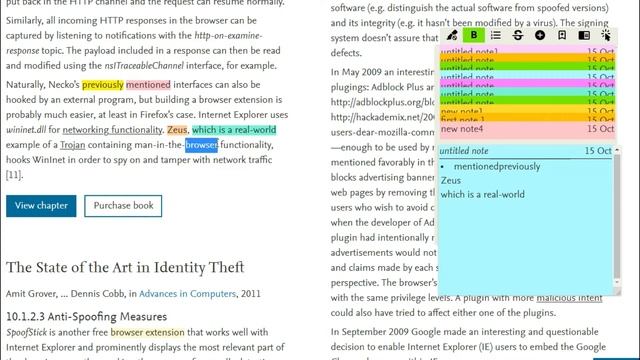
Task: Open the 'malicious intent' link
Action: point(569,298)
